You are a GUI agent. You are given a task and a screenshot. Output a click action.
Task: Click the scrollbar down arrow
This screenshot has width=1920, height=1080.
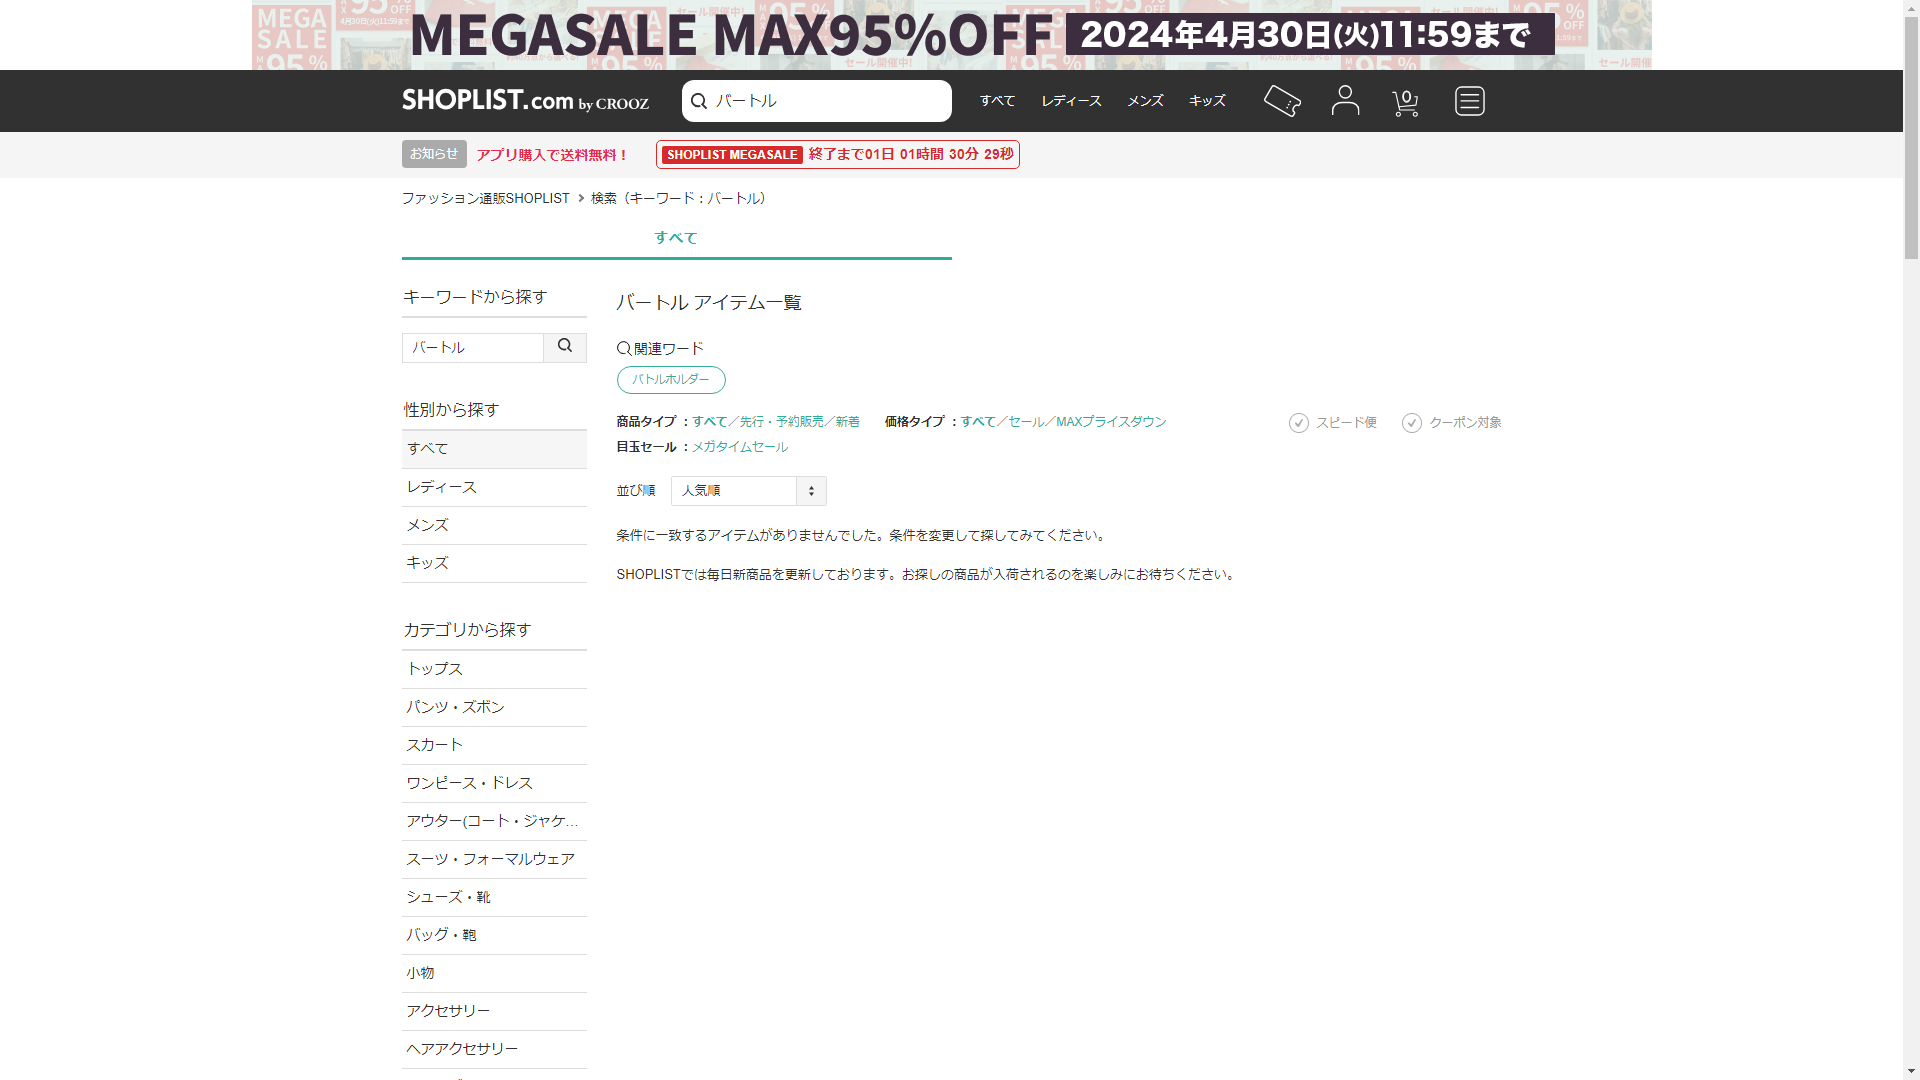[1911, 1072]
